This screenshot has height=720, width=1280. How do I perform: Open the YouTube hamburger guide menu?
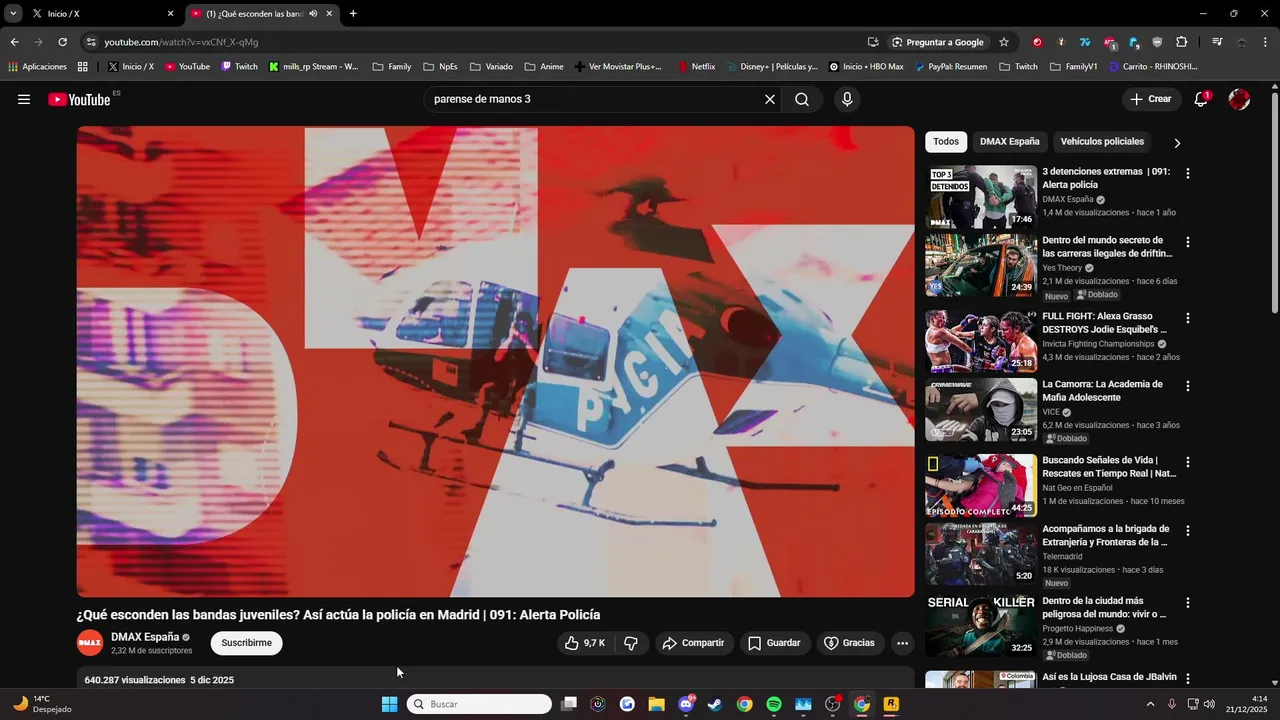tap(24, 99)
